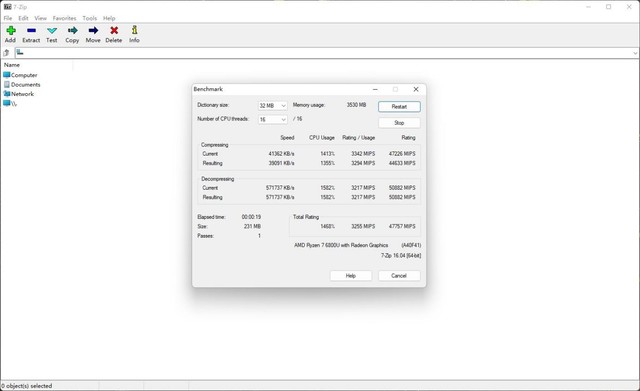Click the red Delete toolbar icon
640x391 pixels.
[x=114, y=31]
